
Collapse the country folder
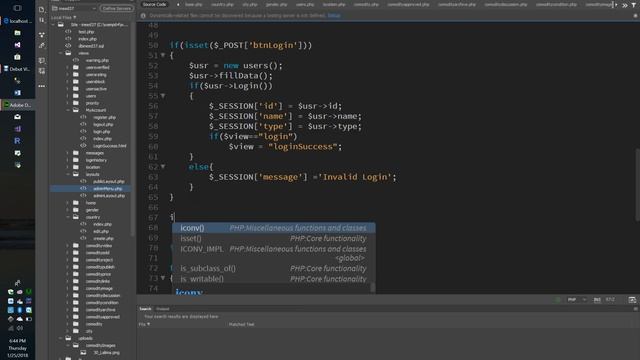[x=68, y=217]
